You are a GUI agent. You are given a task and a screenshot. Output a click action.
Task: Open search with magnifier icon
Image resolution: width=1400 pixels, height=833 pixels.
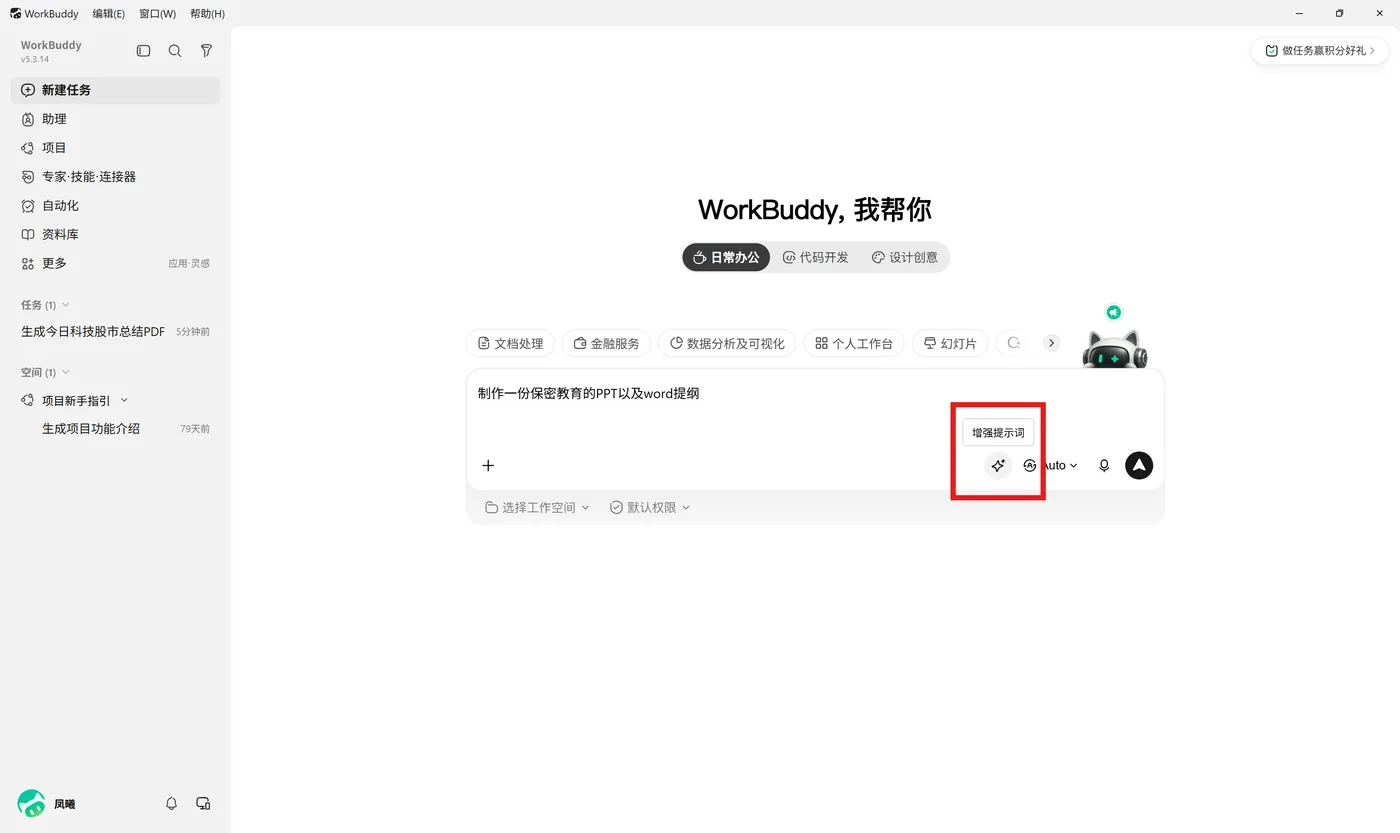(175, 51)
